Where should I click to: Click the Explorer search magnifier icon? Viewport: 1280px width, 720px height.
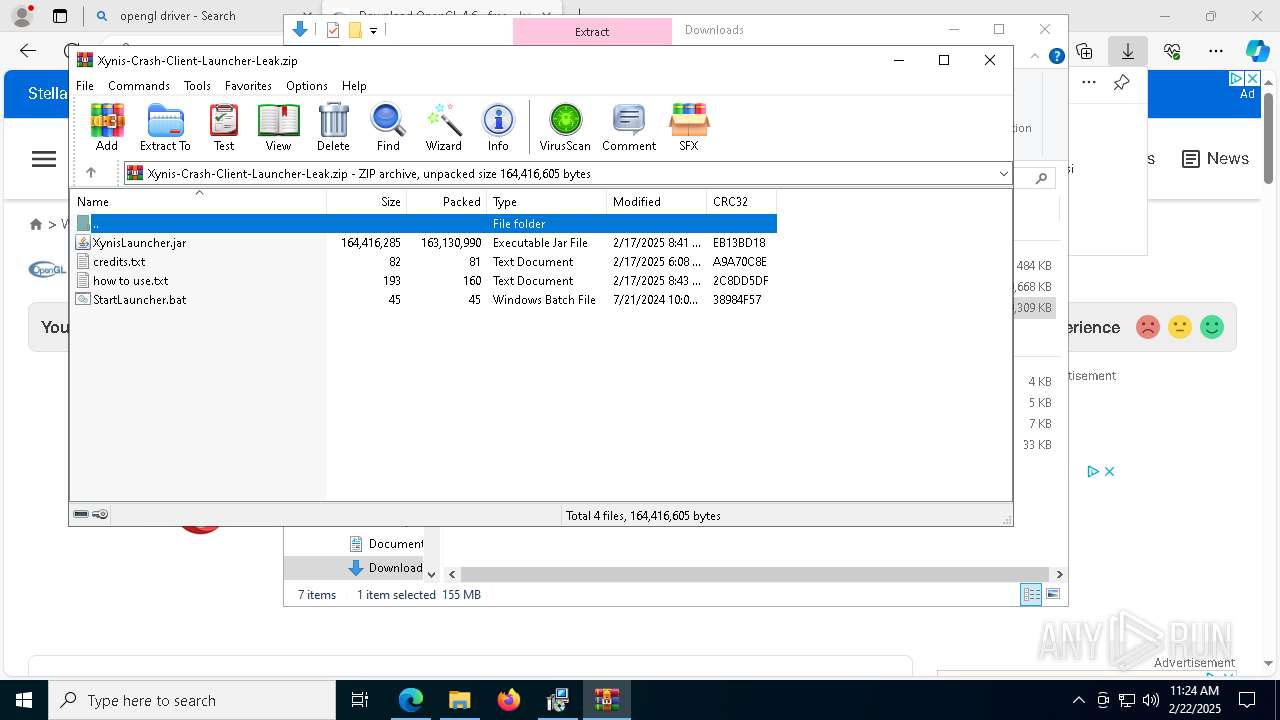click(x=1041, y=178)
